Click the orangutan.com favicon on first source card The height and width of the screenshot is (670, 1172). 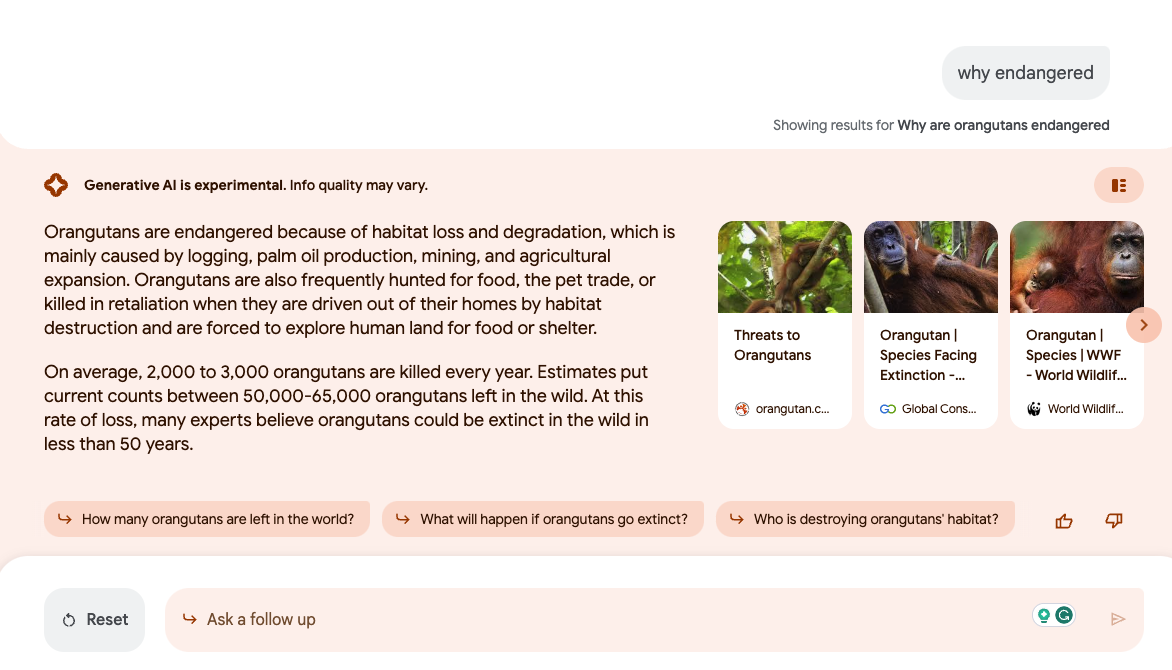point(741,409)
